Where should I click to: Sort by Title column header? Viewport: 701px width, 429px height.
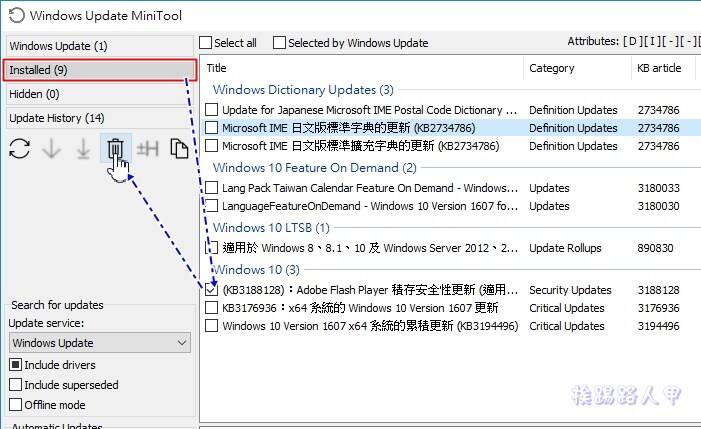362,68
